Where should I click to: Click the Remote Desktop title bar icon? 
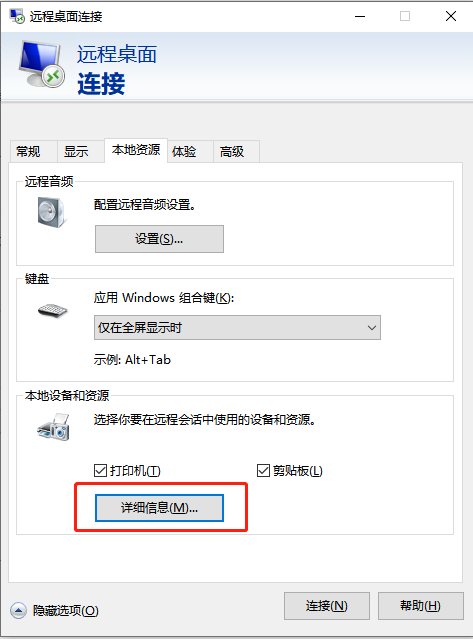pyautogui.click(x=17, y=16)
